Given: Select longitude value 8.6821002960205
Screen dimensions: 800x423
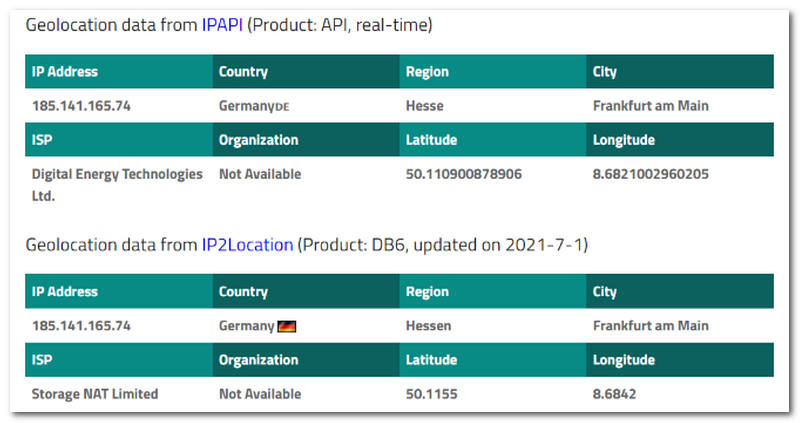Looking at the screenshot, I should click(x=651, y=174).
